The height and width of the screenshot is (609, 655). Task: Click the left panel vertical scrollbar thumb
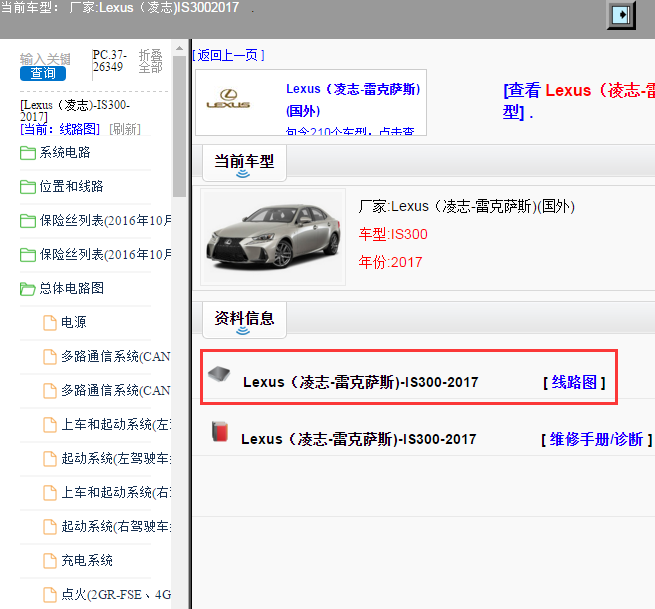(x=179, y=126)
